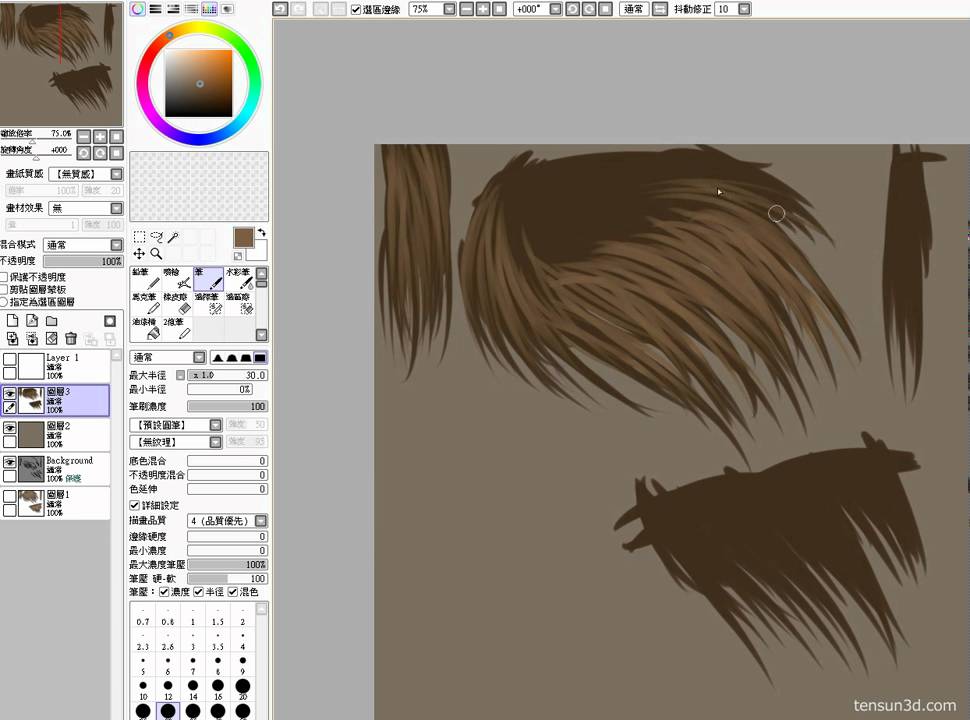Toggle the swatches panel icon

point(209,9)
